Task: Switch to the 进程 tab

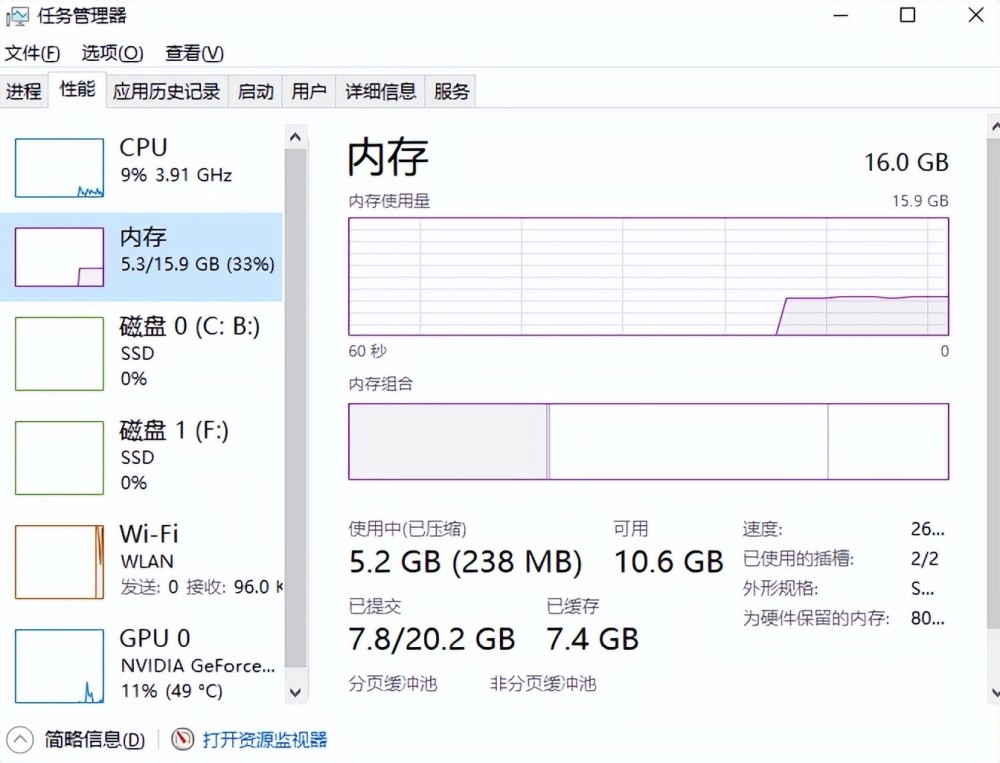Action: (x=24, y=91)
